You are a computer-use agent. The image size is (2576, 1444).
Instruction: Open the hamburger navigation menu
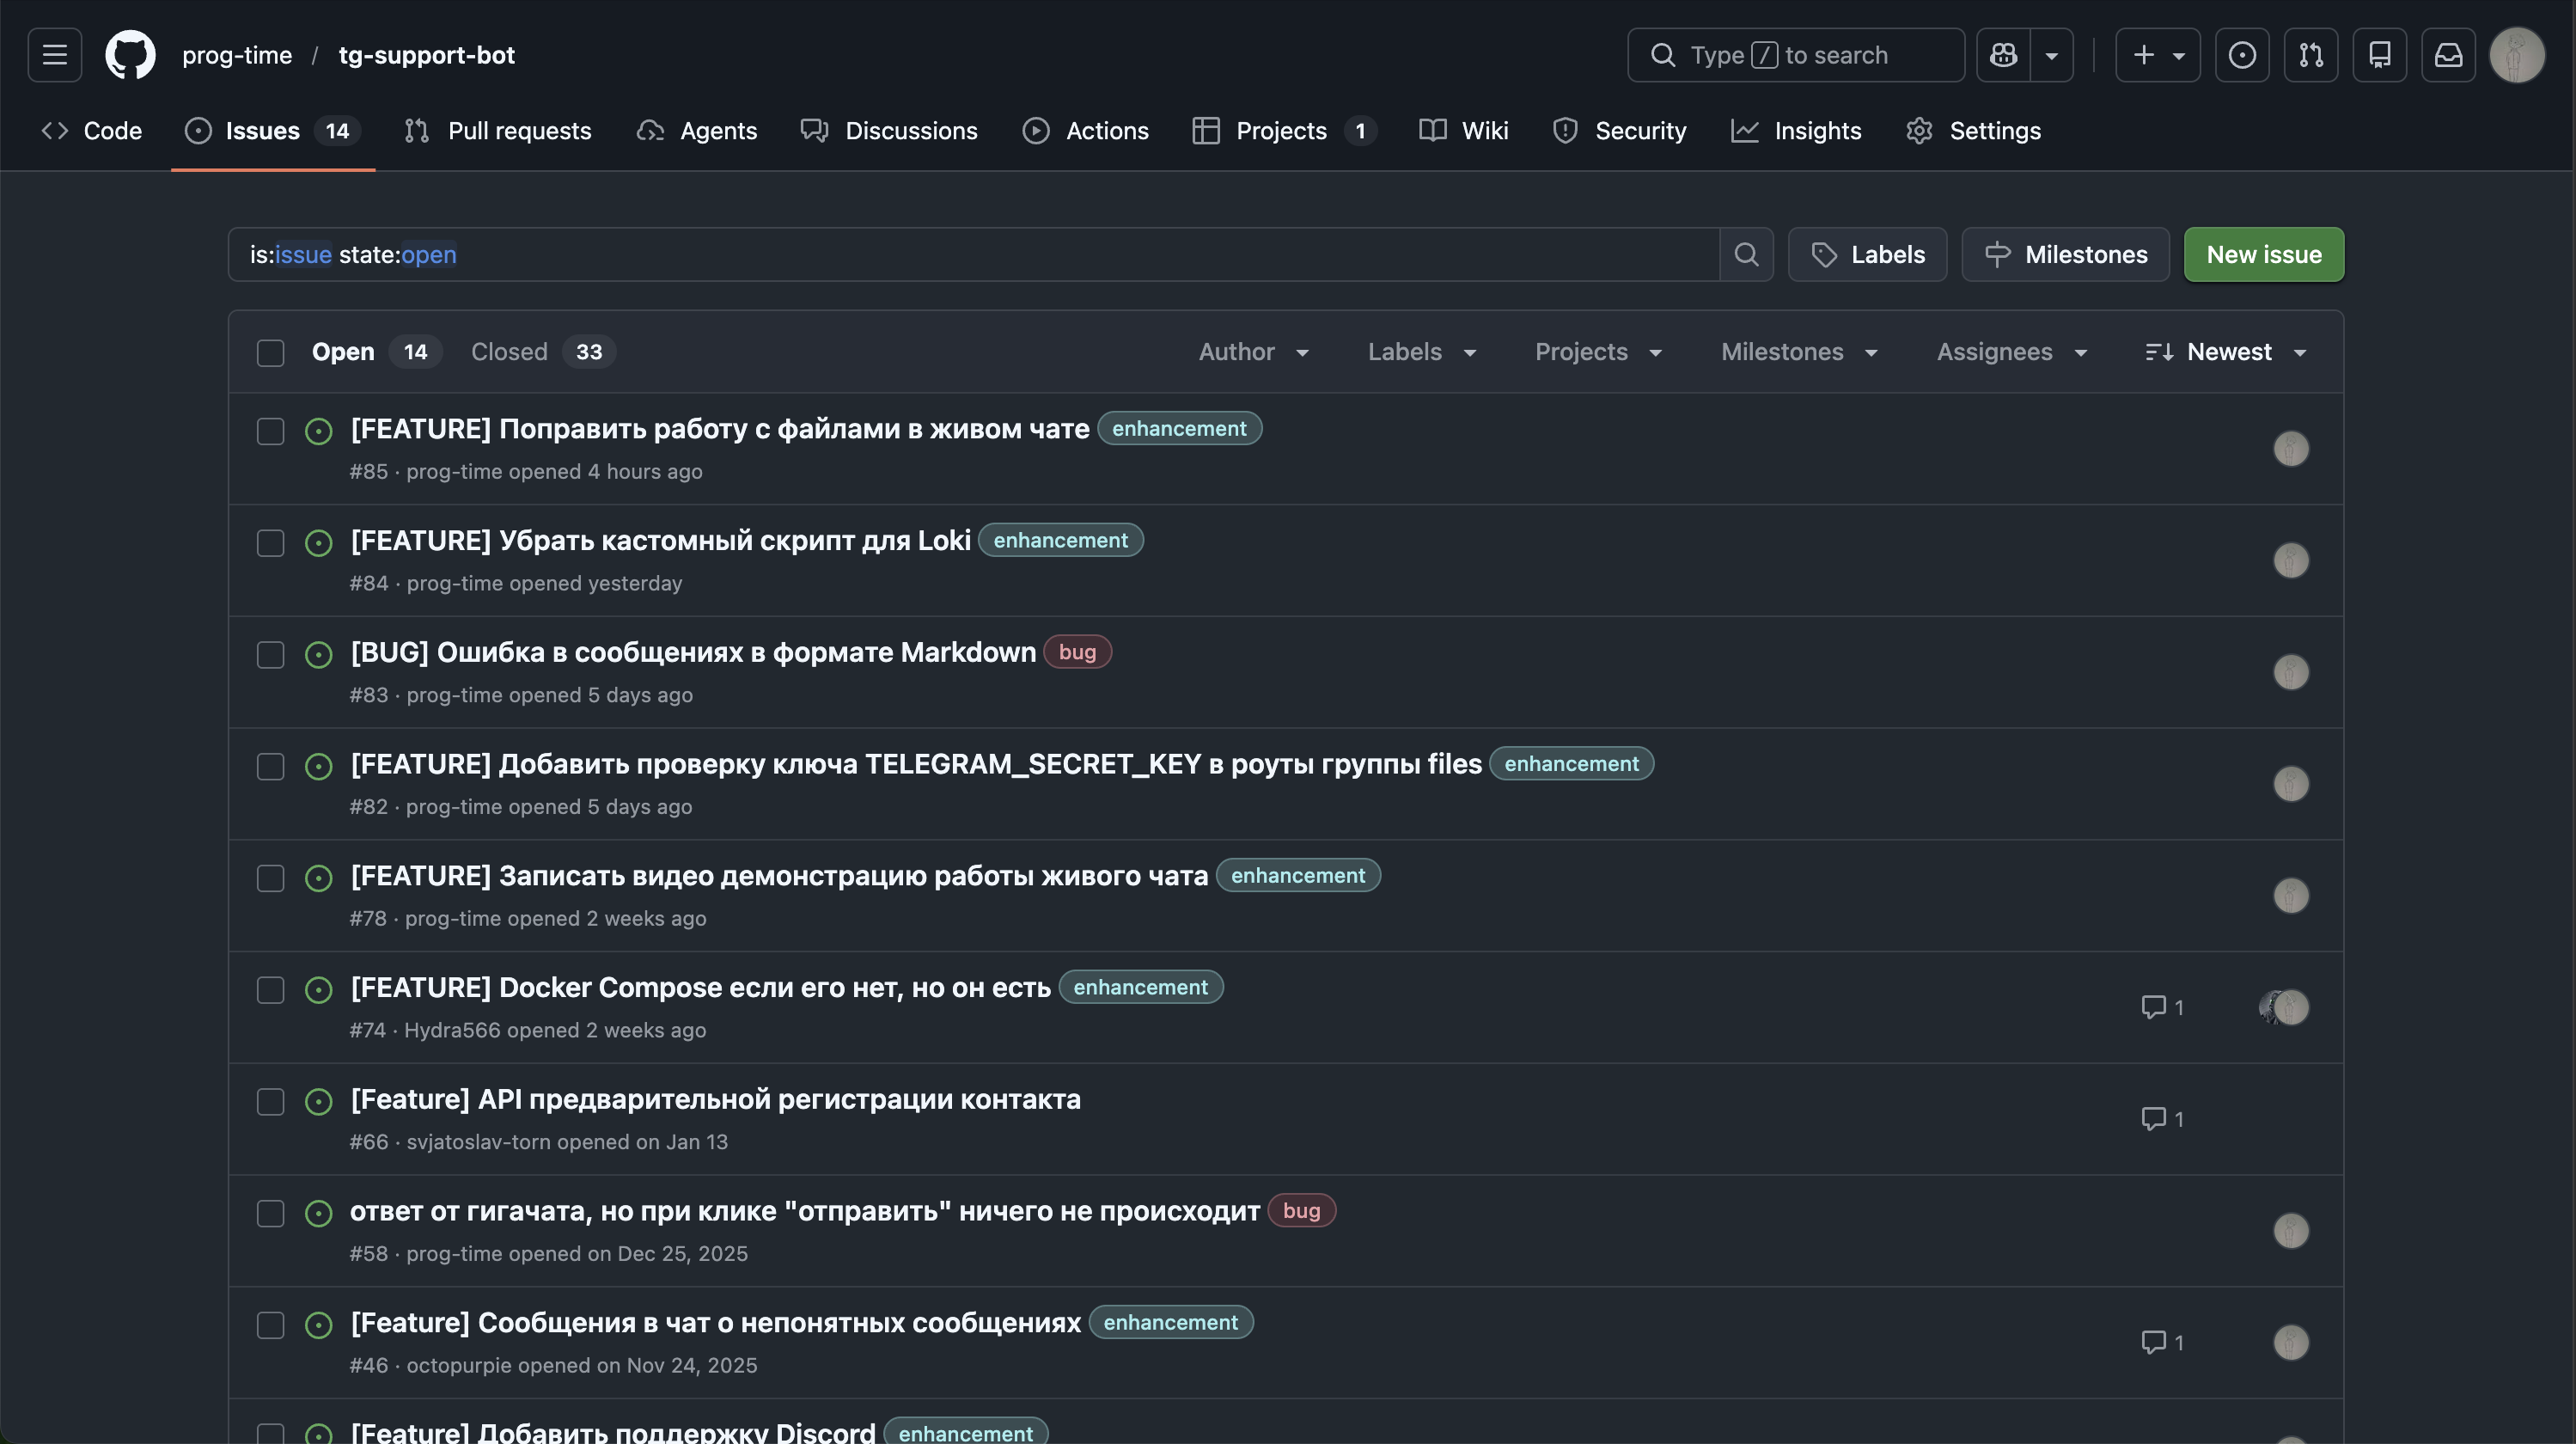coord(55,55)
